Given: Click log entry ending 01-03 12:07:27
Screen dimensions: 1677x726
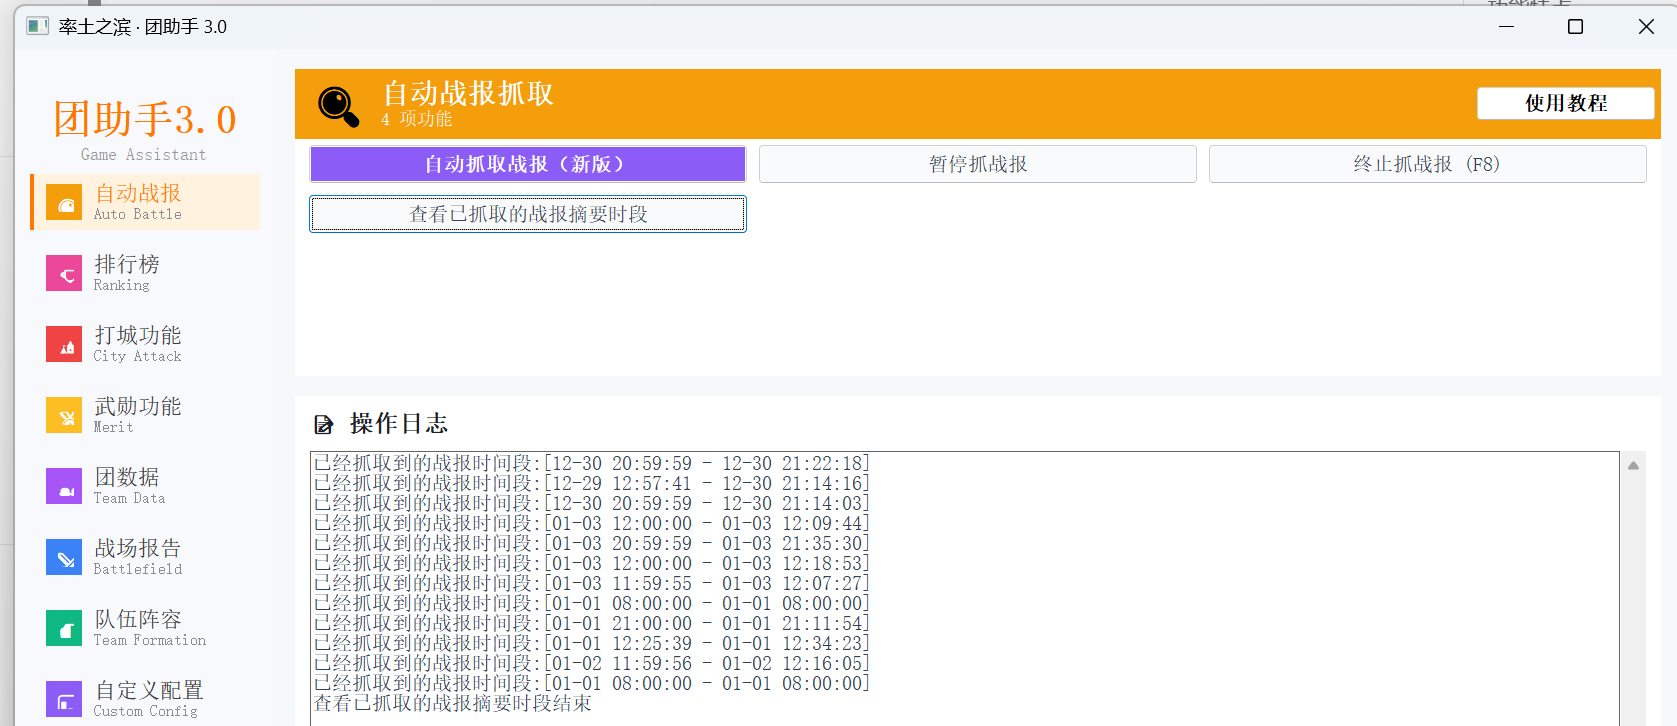Looking at the screenshot, I should [592, 583].
